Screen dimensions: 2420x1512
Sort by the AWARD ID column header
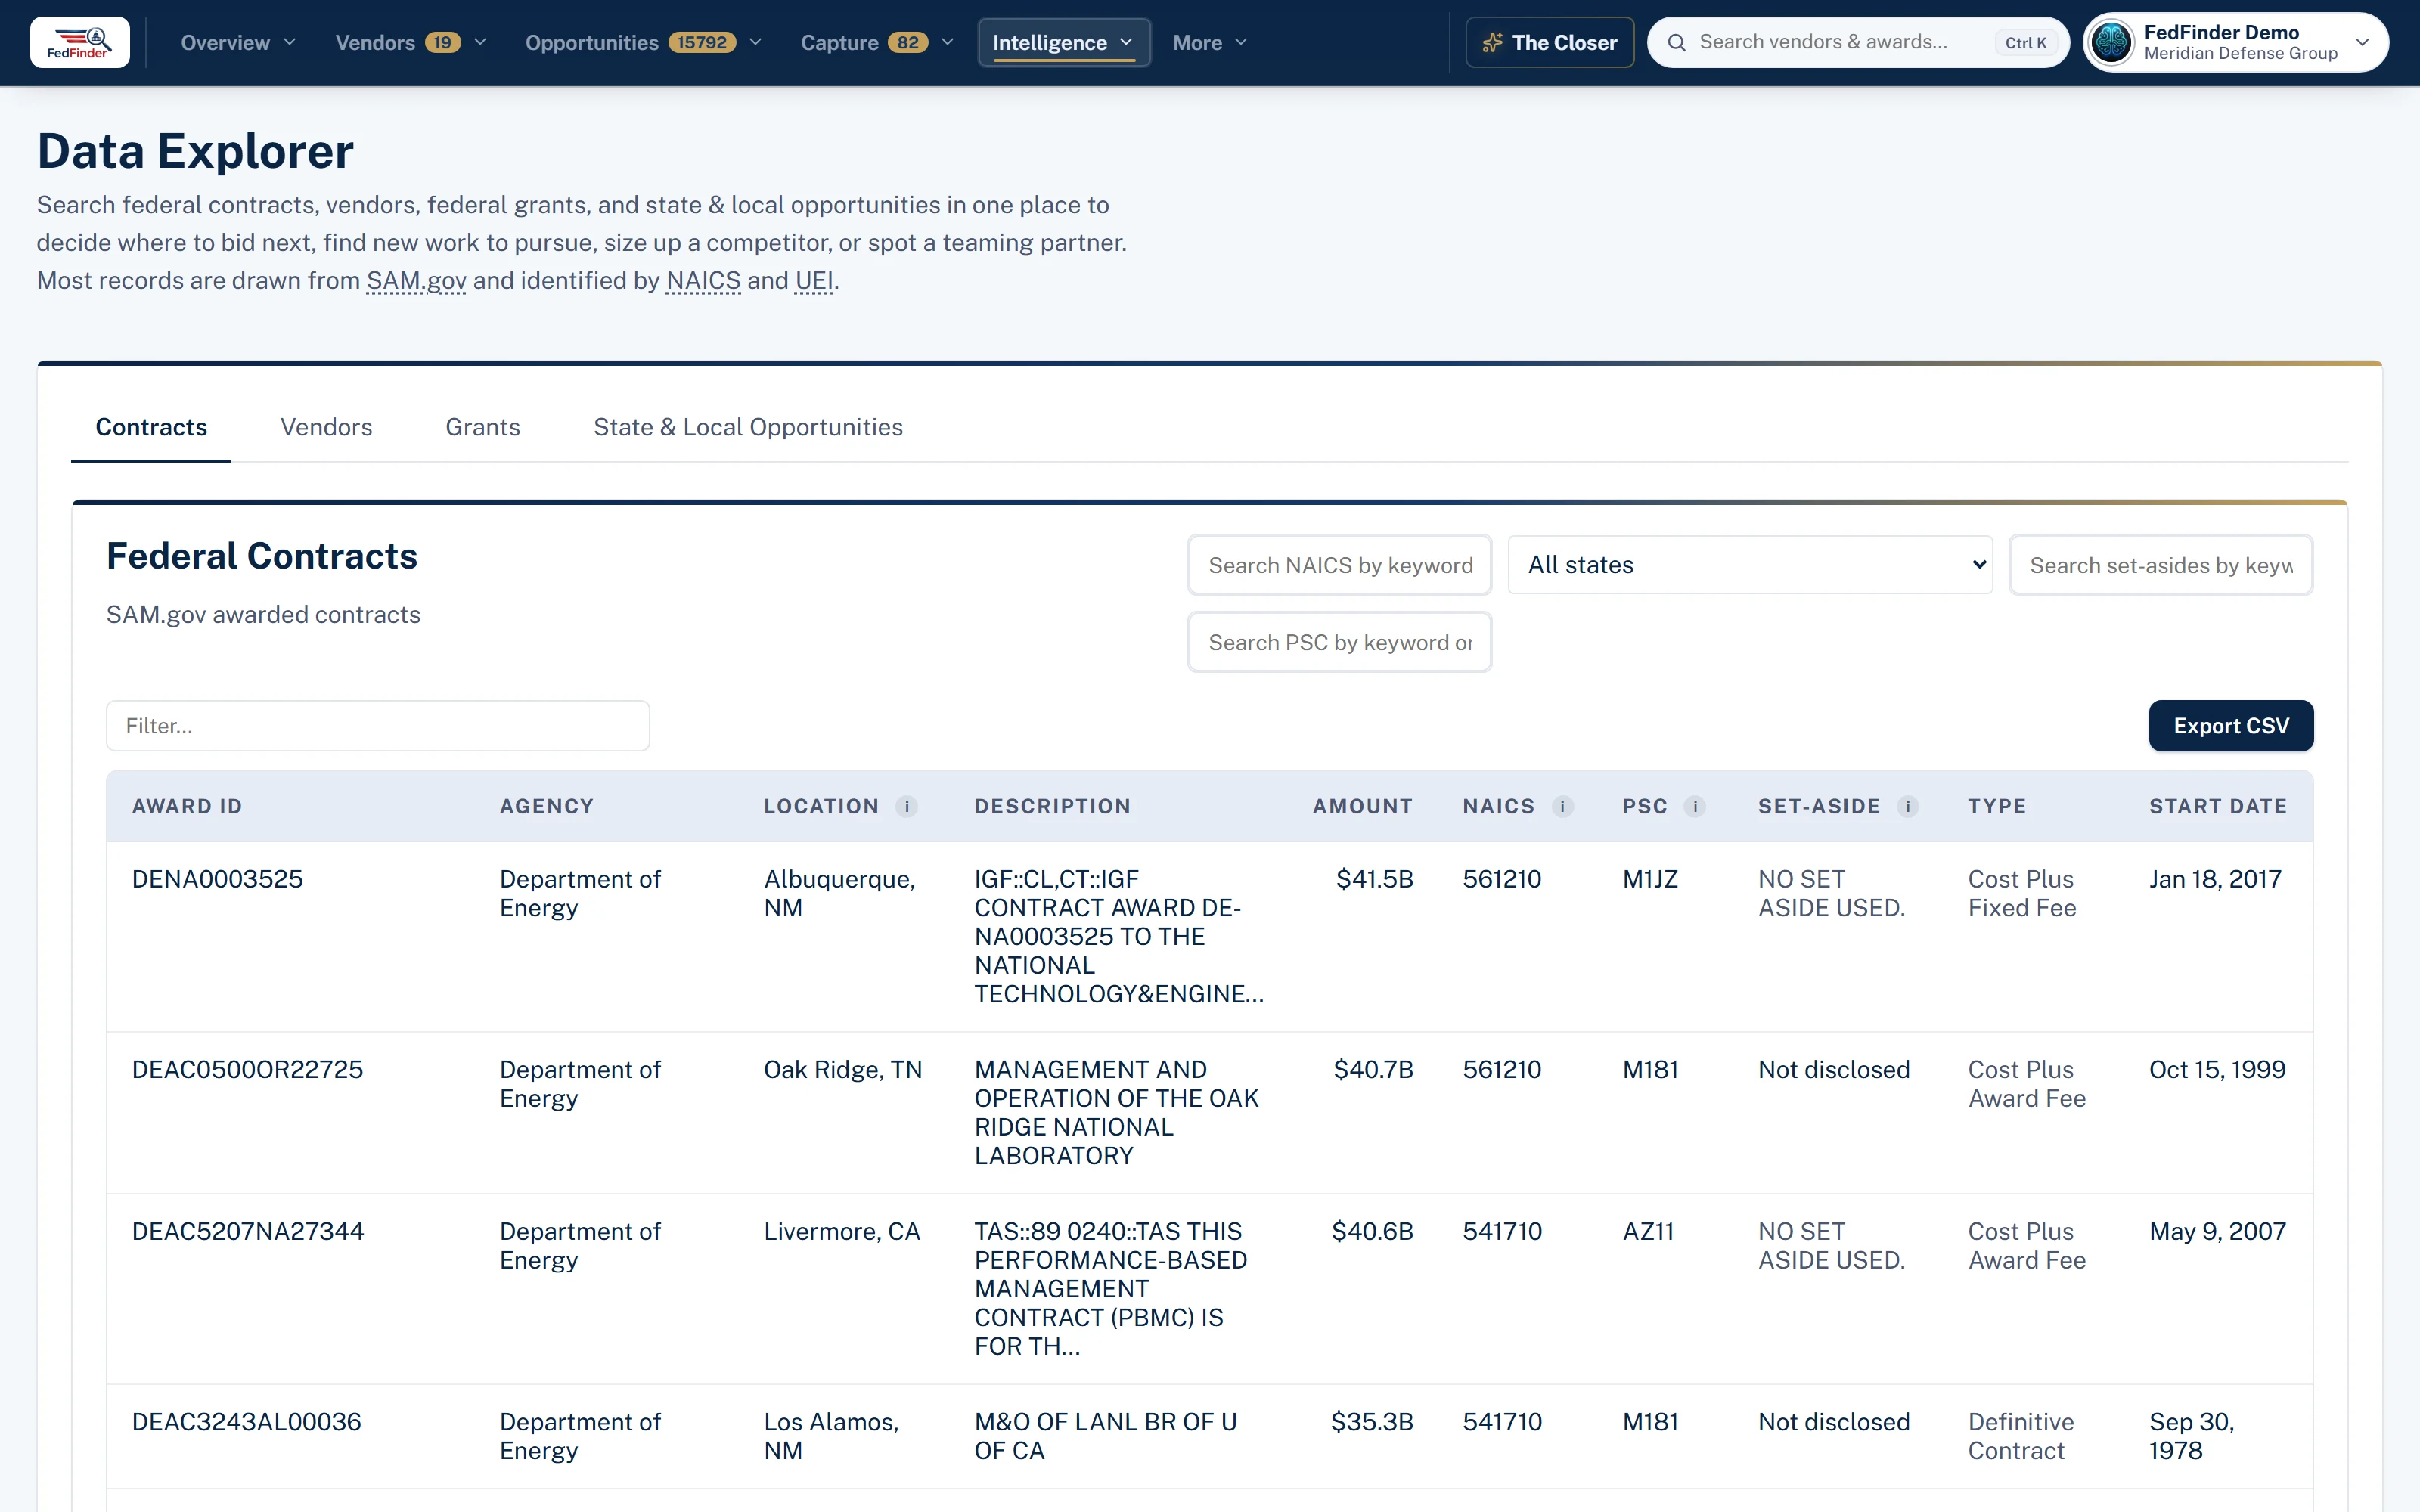[187, 806]
